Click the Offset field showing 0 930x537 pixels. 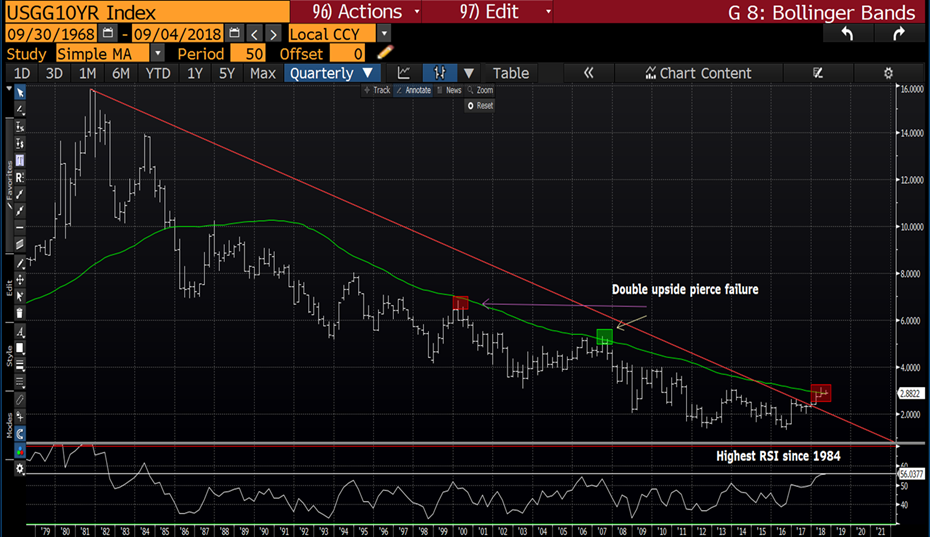(347, 53)
